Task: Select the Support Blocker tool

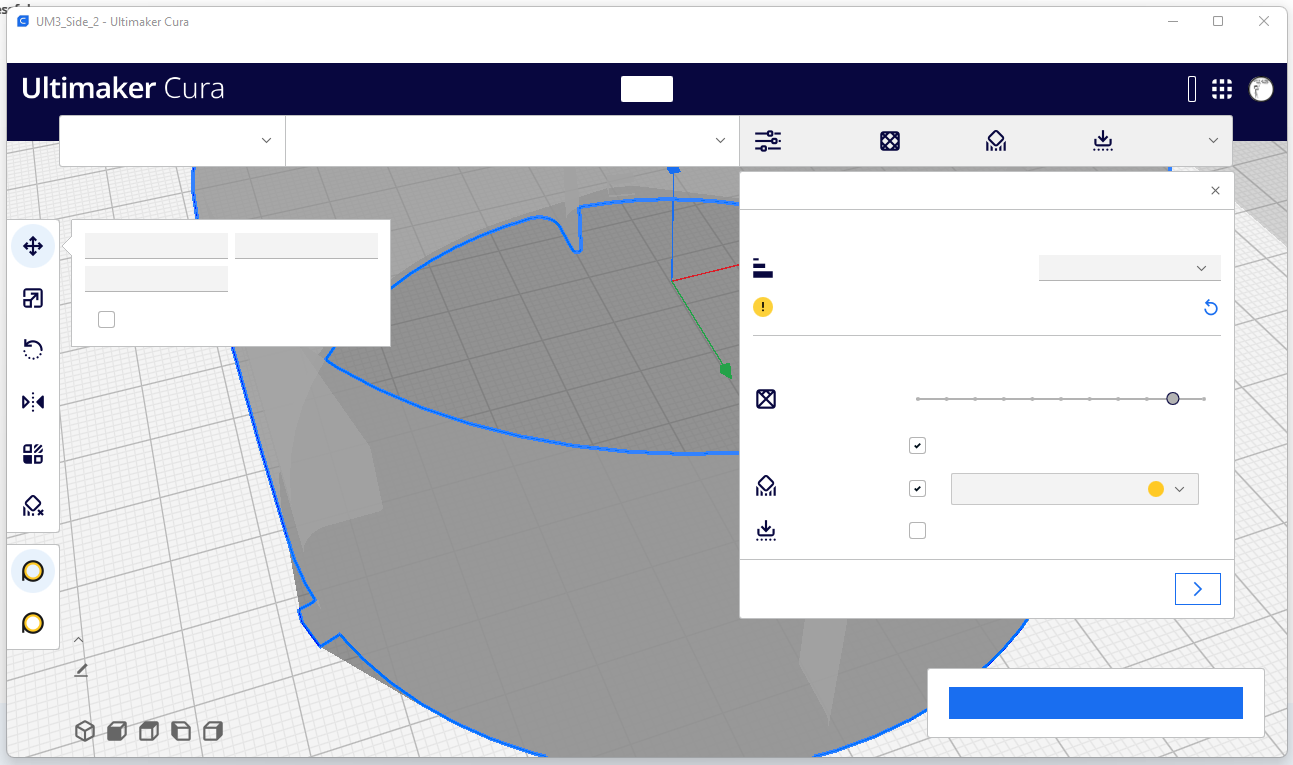Action: point(33,505)
